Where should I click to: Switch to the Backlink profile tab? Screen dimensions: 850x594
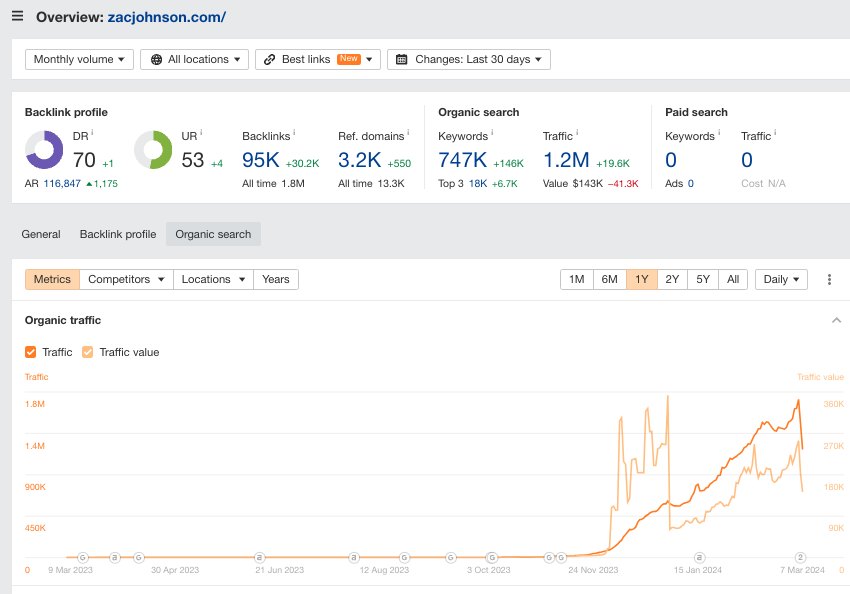pyautogui.click(x=118, y=234)
